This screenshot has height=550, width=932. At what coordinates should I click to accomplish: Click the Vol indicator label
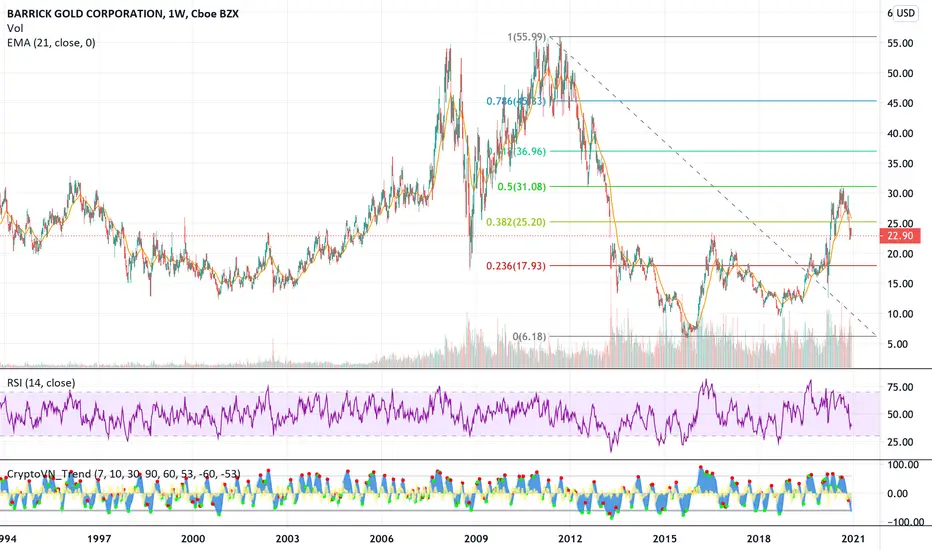(15, 28)
